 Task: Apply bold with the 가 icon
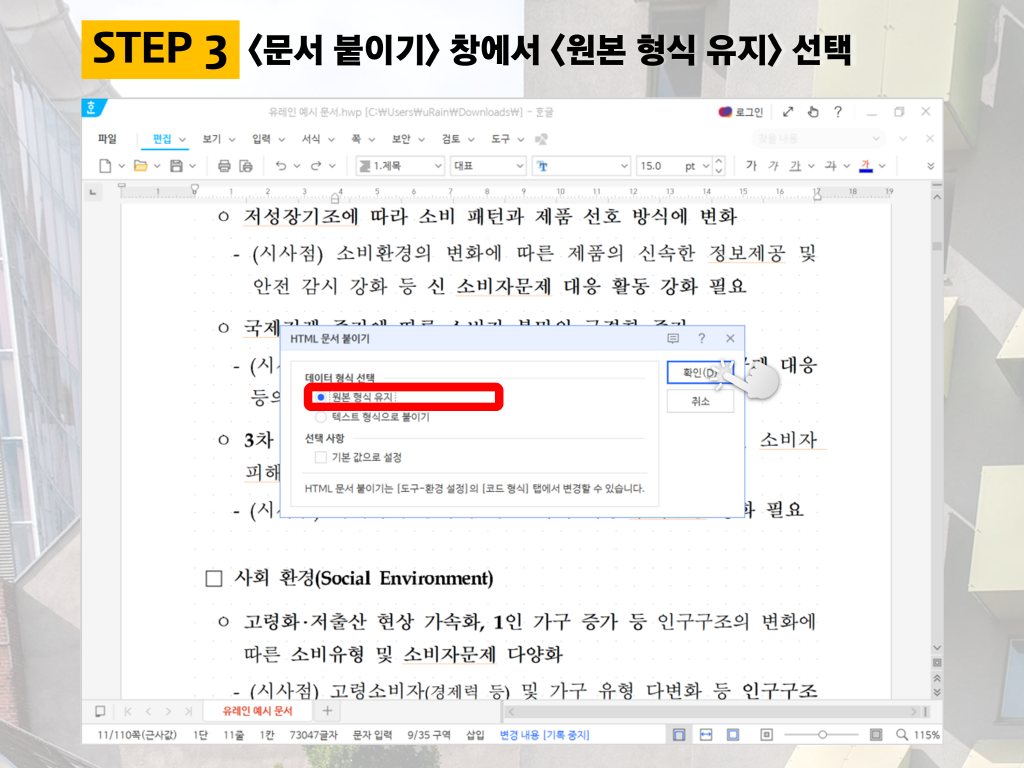(751, 166)
